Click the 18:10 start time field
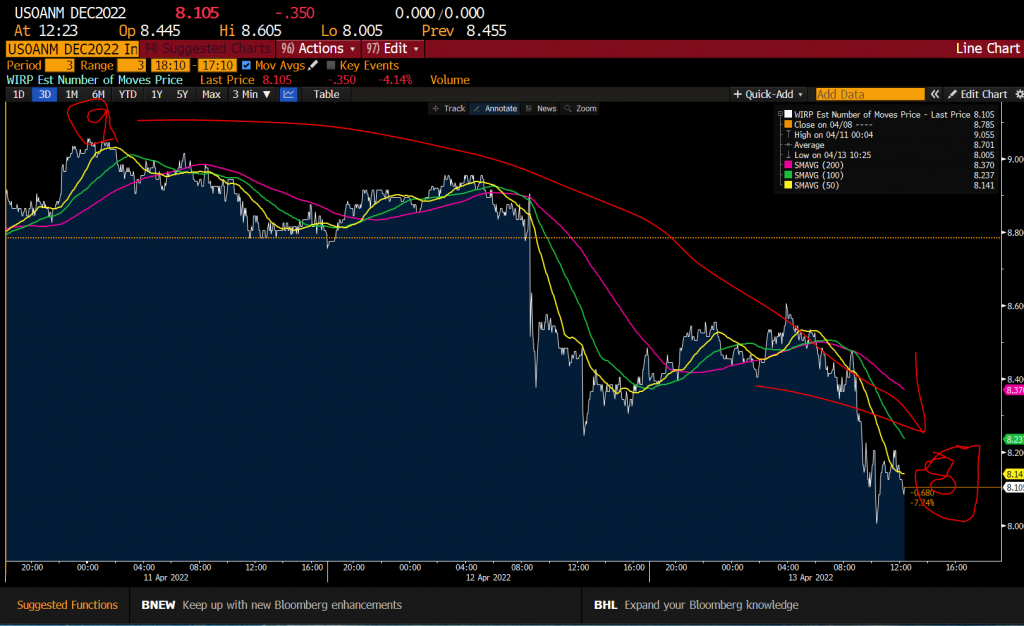Image resolution: width=1024 pixels, height=626 pixels. pyautogui.click(x=170, y=65)
